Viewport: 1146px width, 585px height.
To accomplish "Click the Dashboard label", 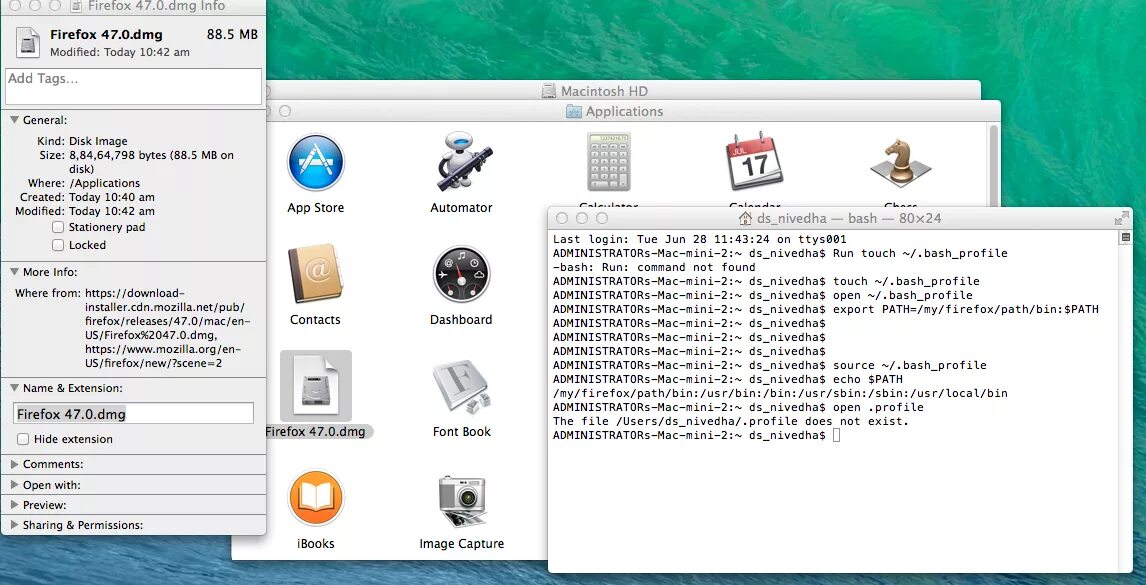I will 461,320.
